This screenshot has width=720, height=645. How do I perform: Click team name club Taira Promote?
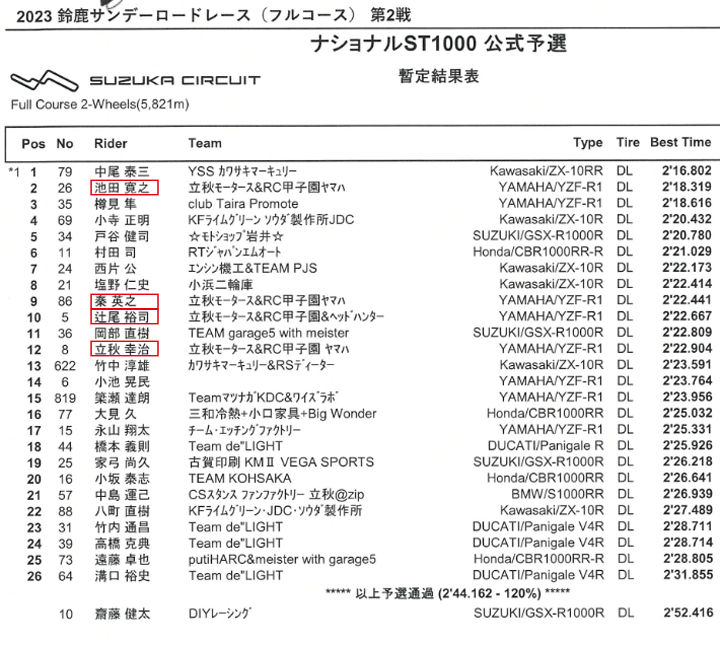[x=243, y=204]
